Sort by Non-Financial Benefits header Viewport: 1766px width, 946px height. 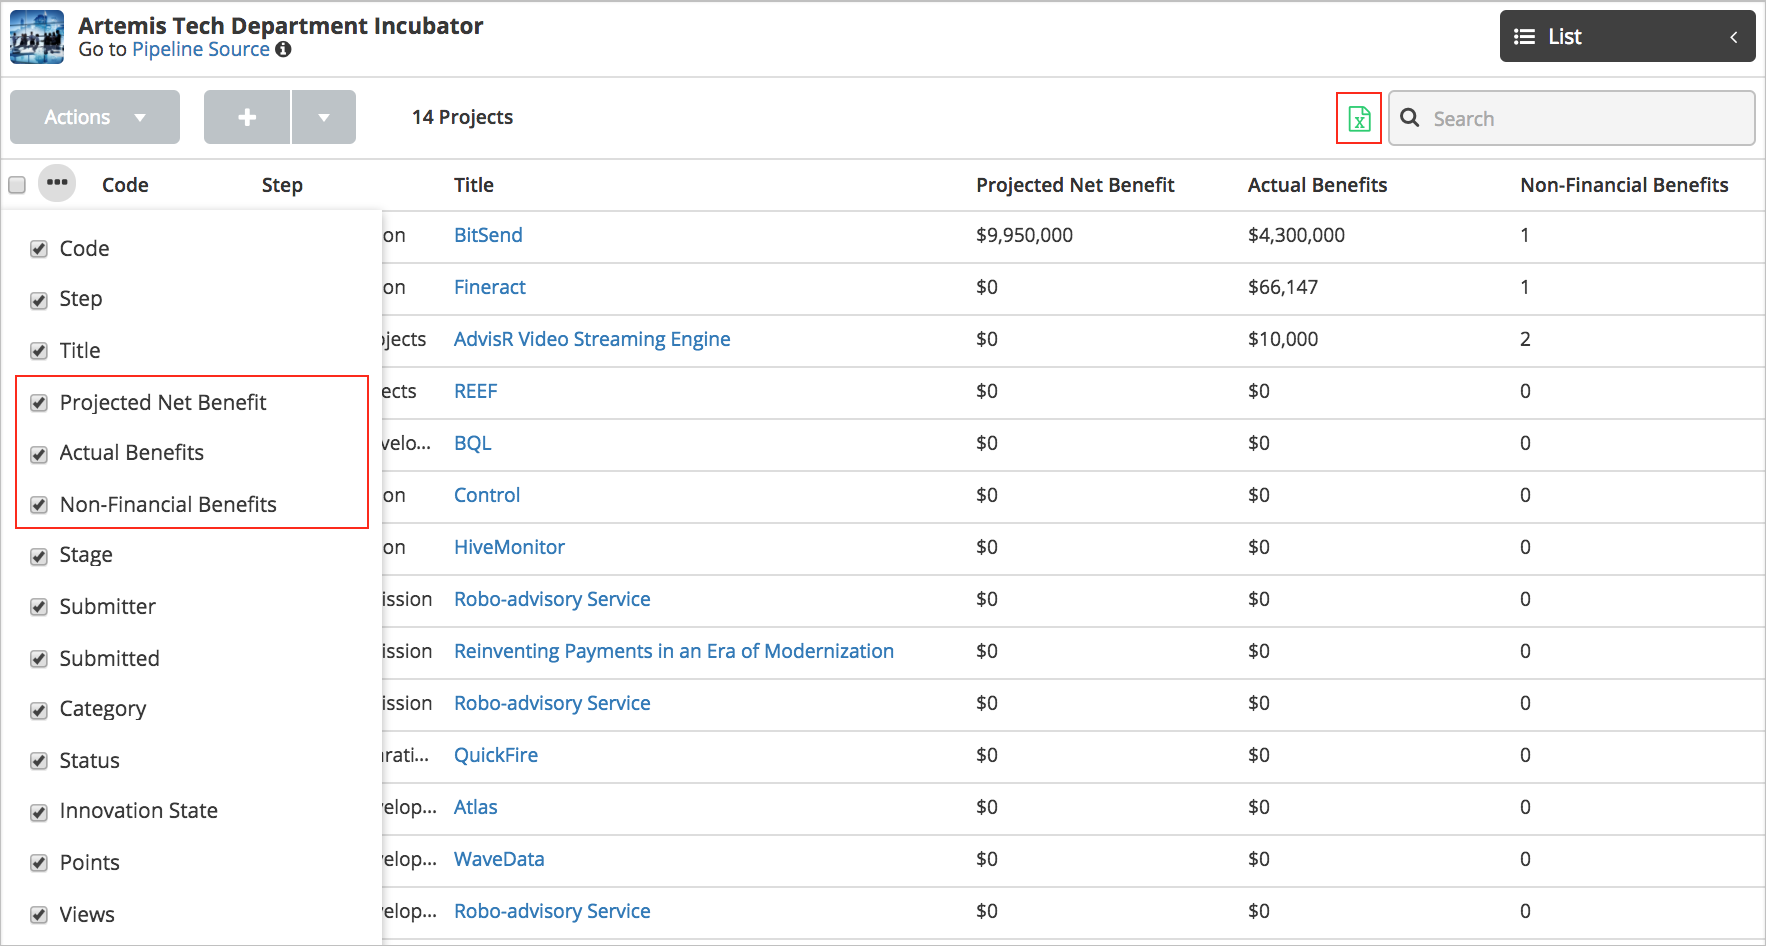(1624, 185)
